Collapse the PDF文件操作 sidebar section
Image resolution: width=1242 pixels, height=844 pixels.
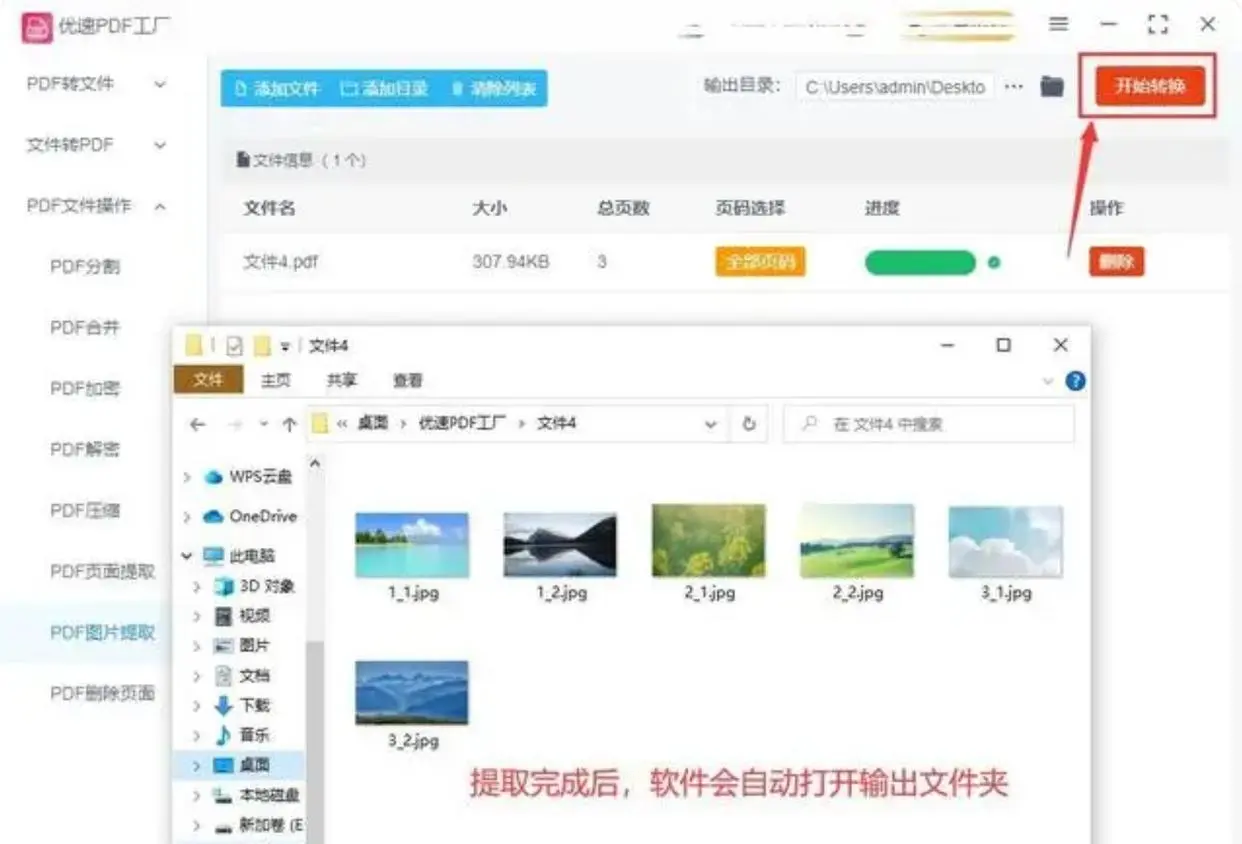tap(159, 207)
